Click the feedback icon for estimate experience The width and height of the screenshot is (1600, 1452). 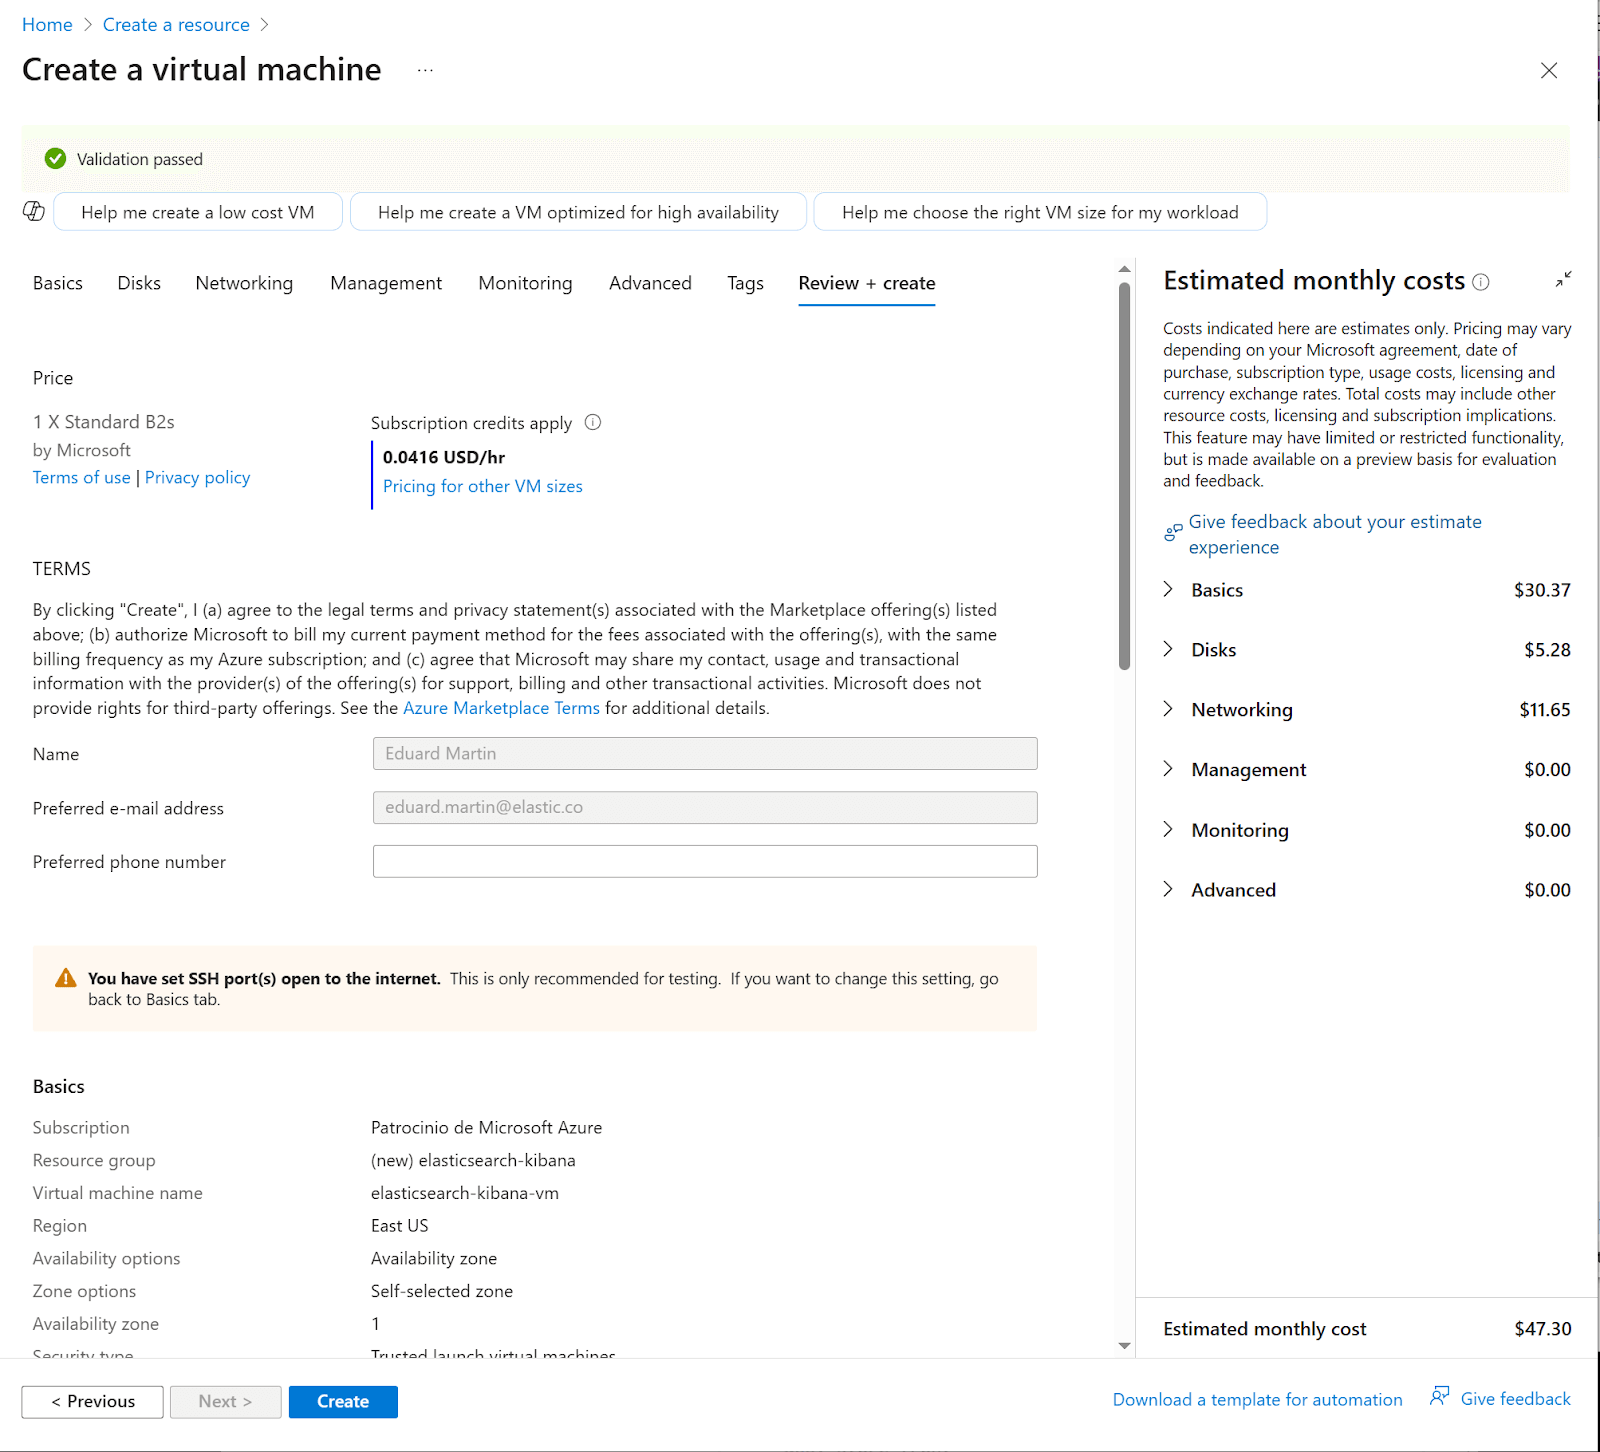[x=1172, y=531]
